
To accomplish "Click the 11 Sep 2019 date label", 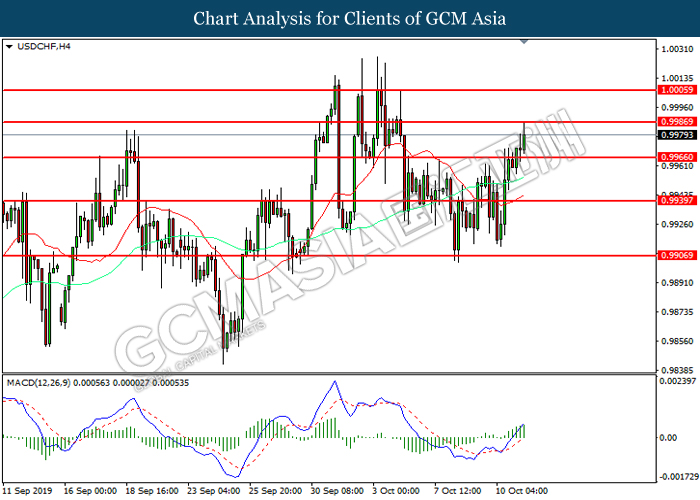I will [x=27, y=491].
